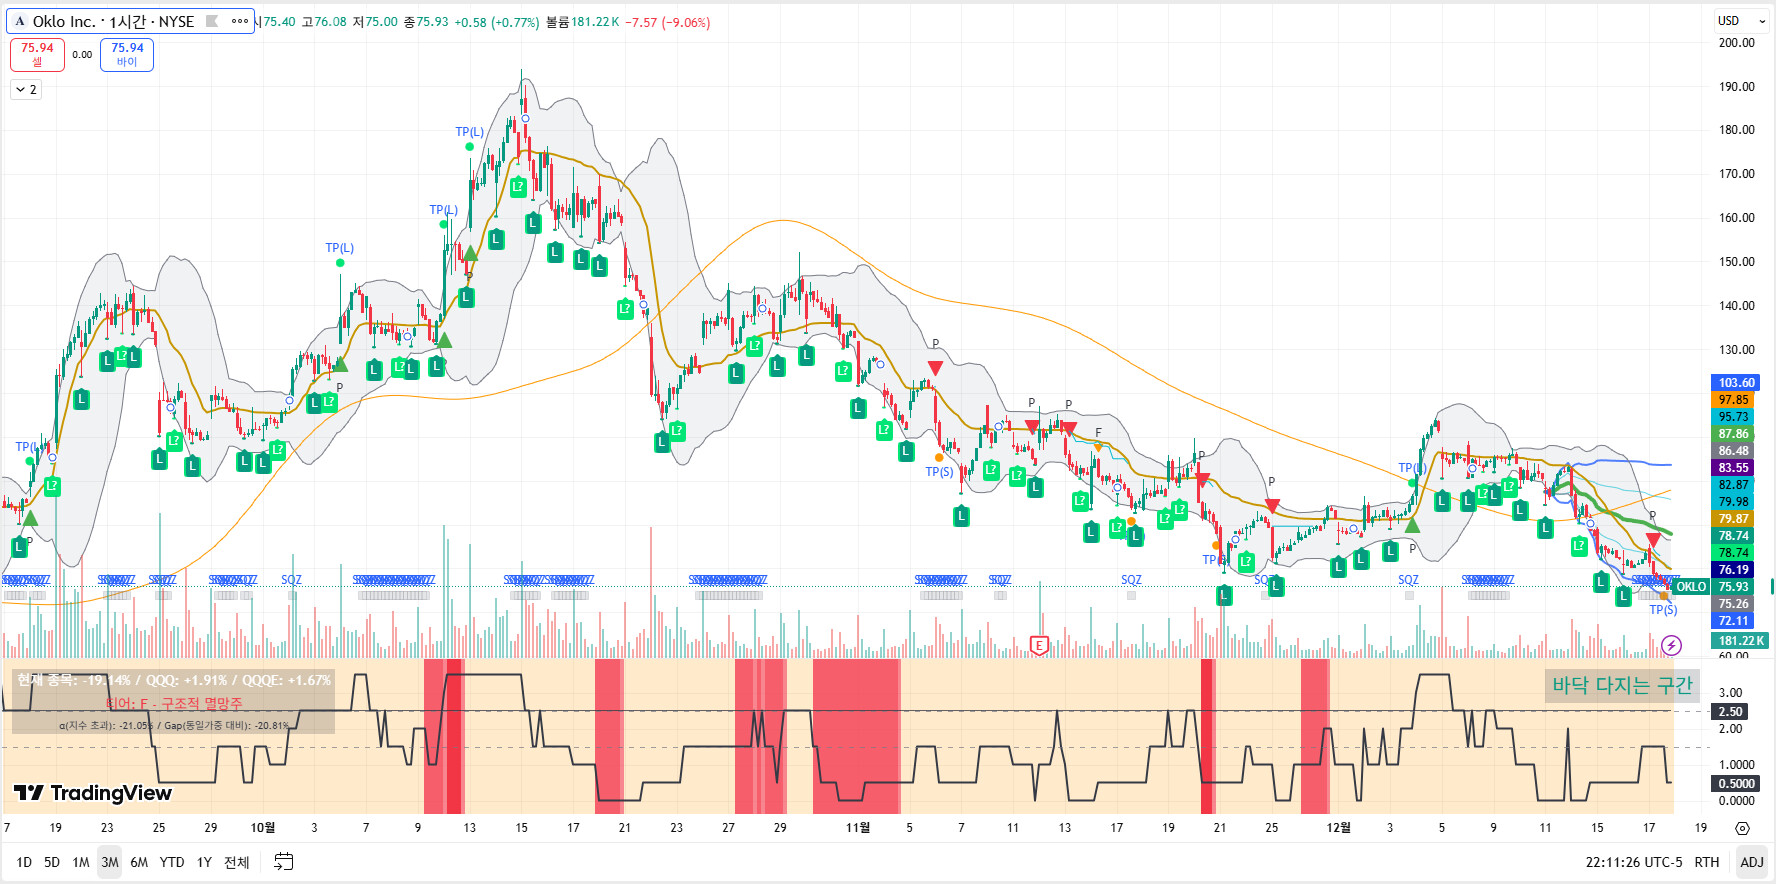
Task: Click the purple lightning bolt icon
Action: pos(1671,646)
